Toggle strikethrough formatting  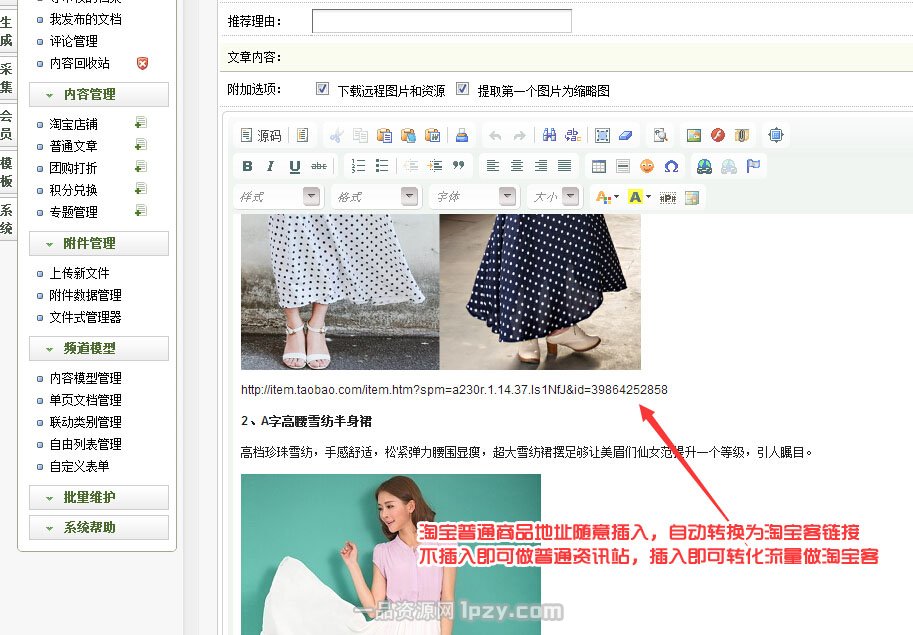[x=319, y=166]
